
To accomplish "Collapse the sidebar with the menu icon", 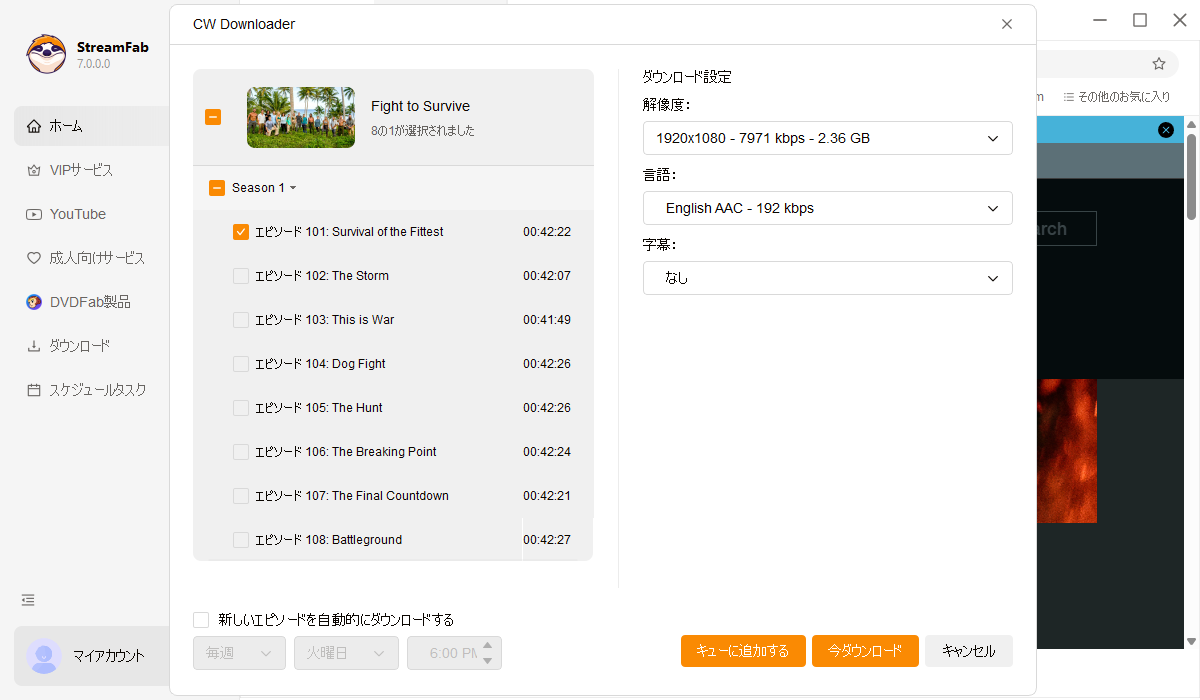I will click(x=28, y=600).
